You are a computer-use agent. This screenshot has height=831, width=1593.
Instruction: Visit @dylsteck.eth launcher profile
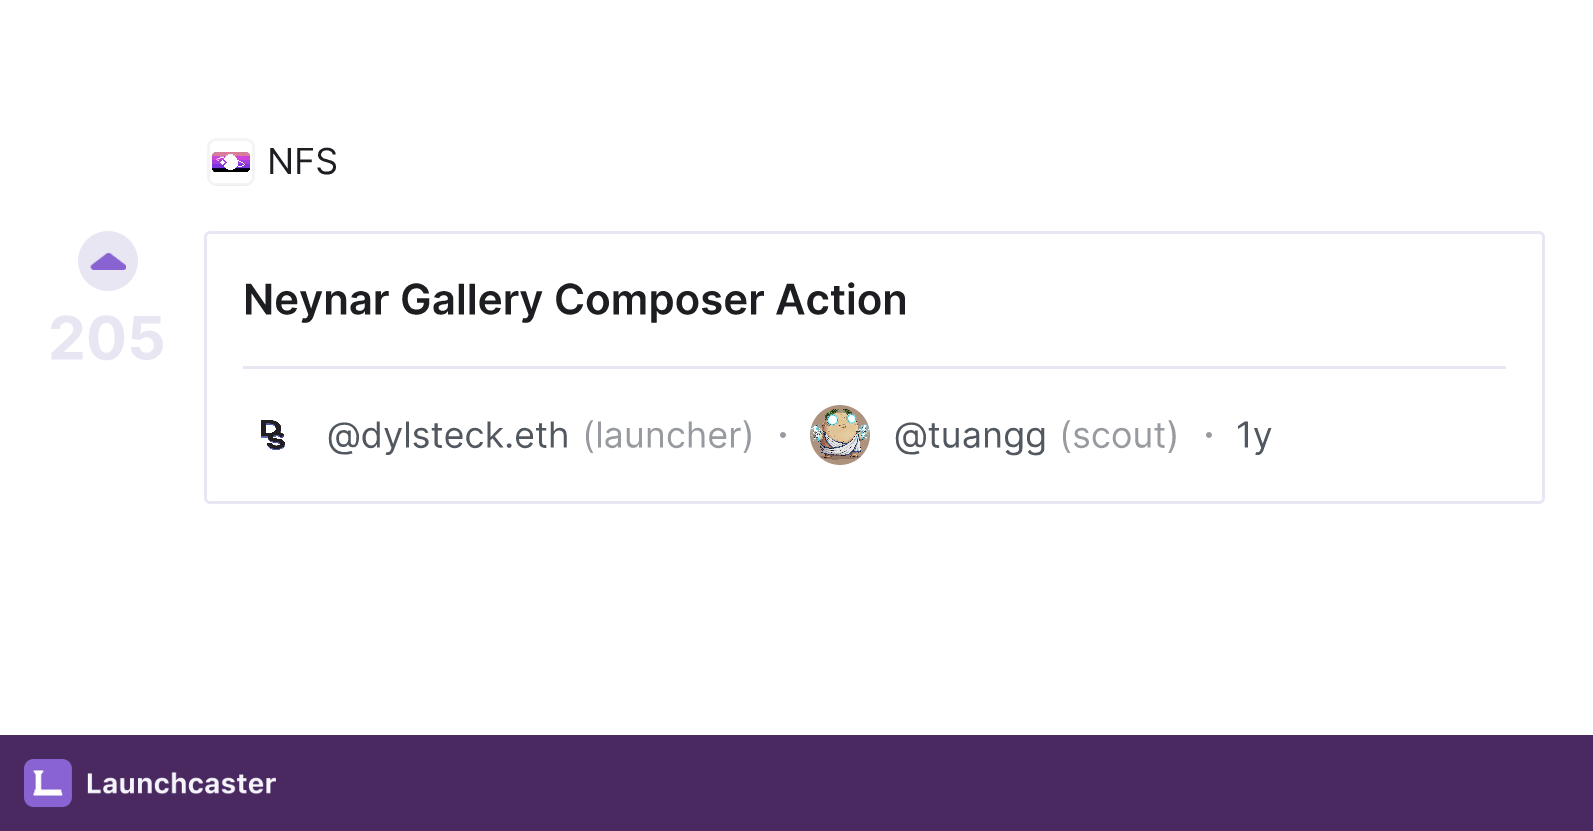[x=448, y=435]
